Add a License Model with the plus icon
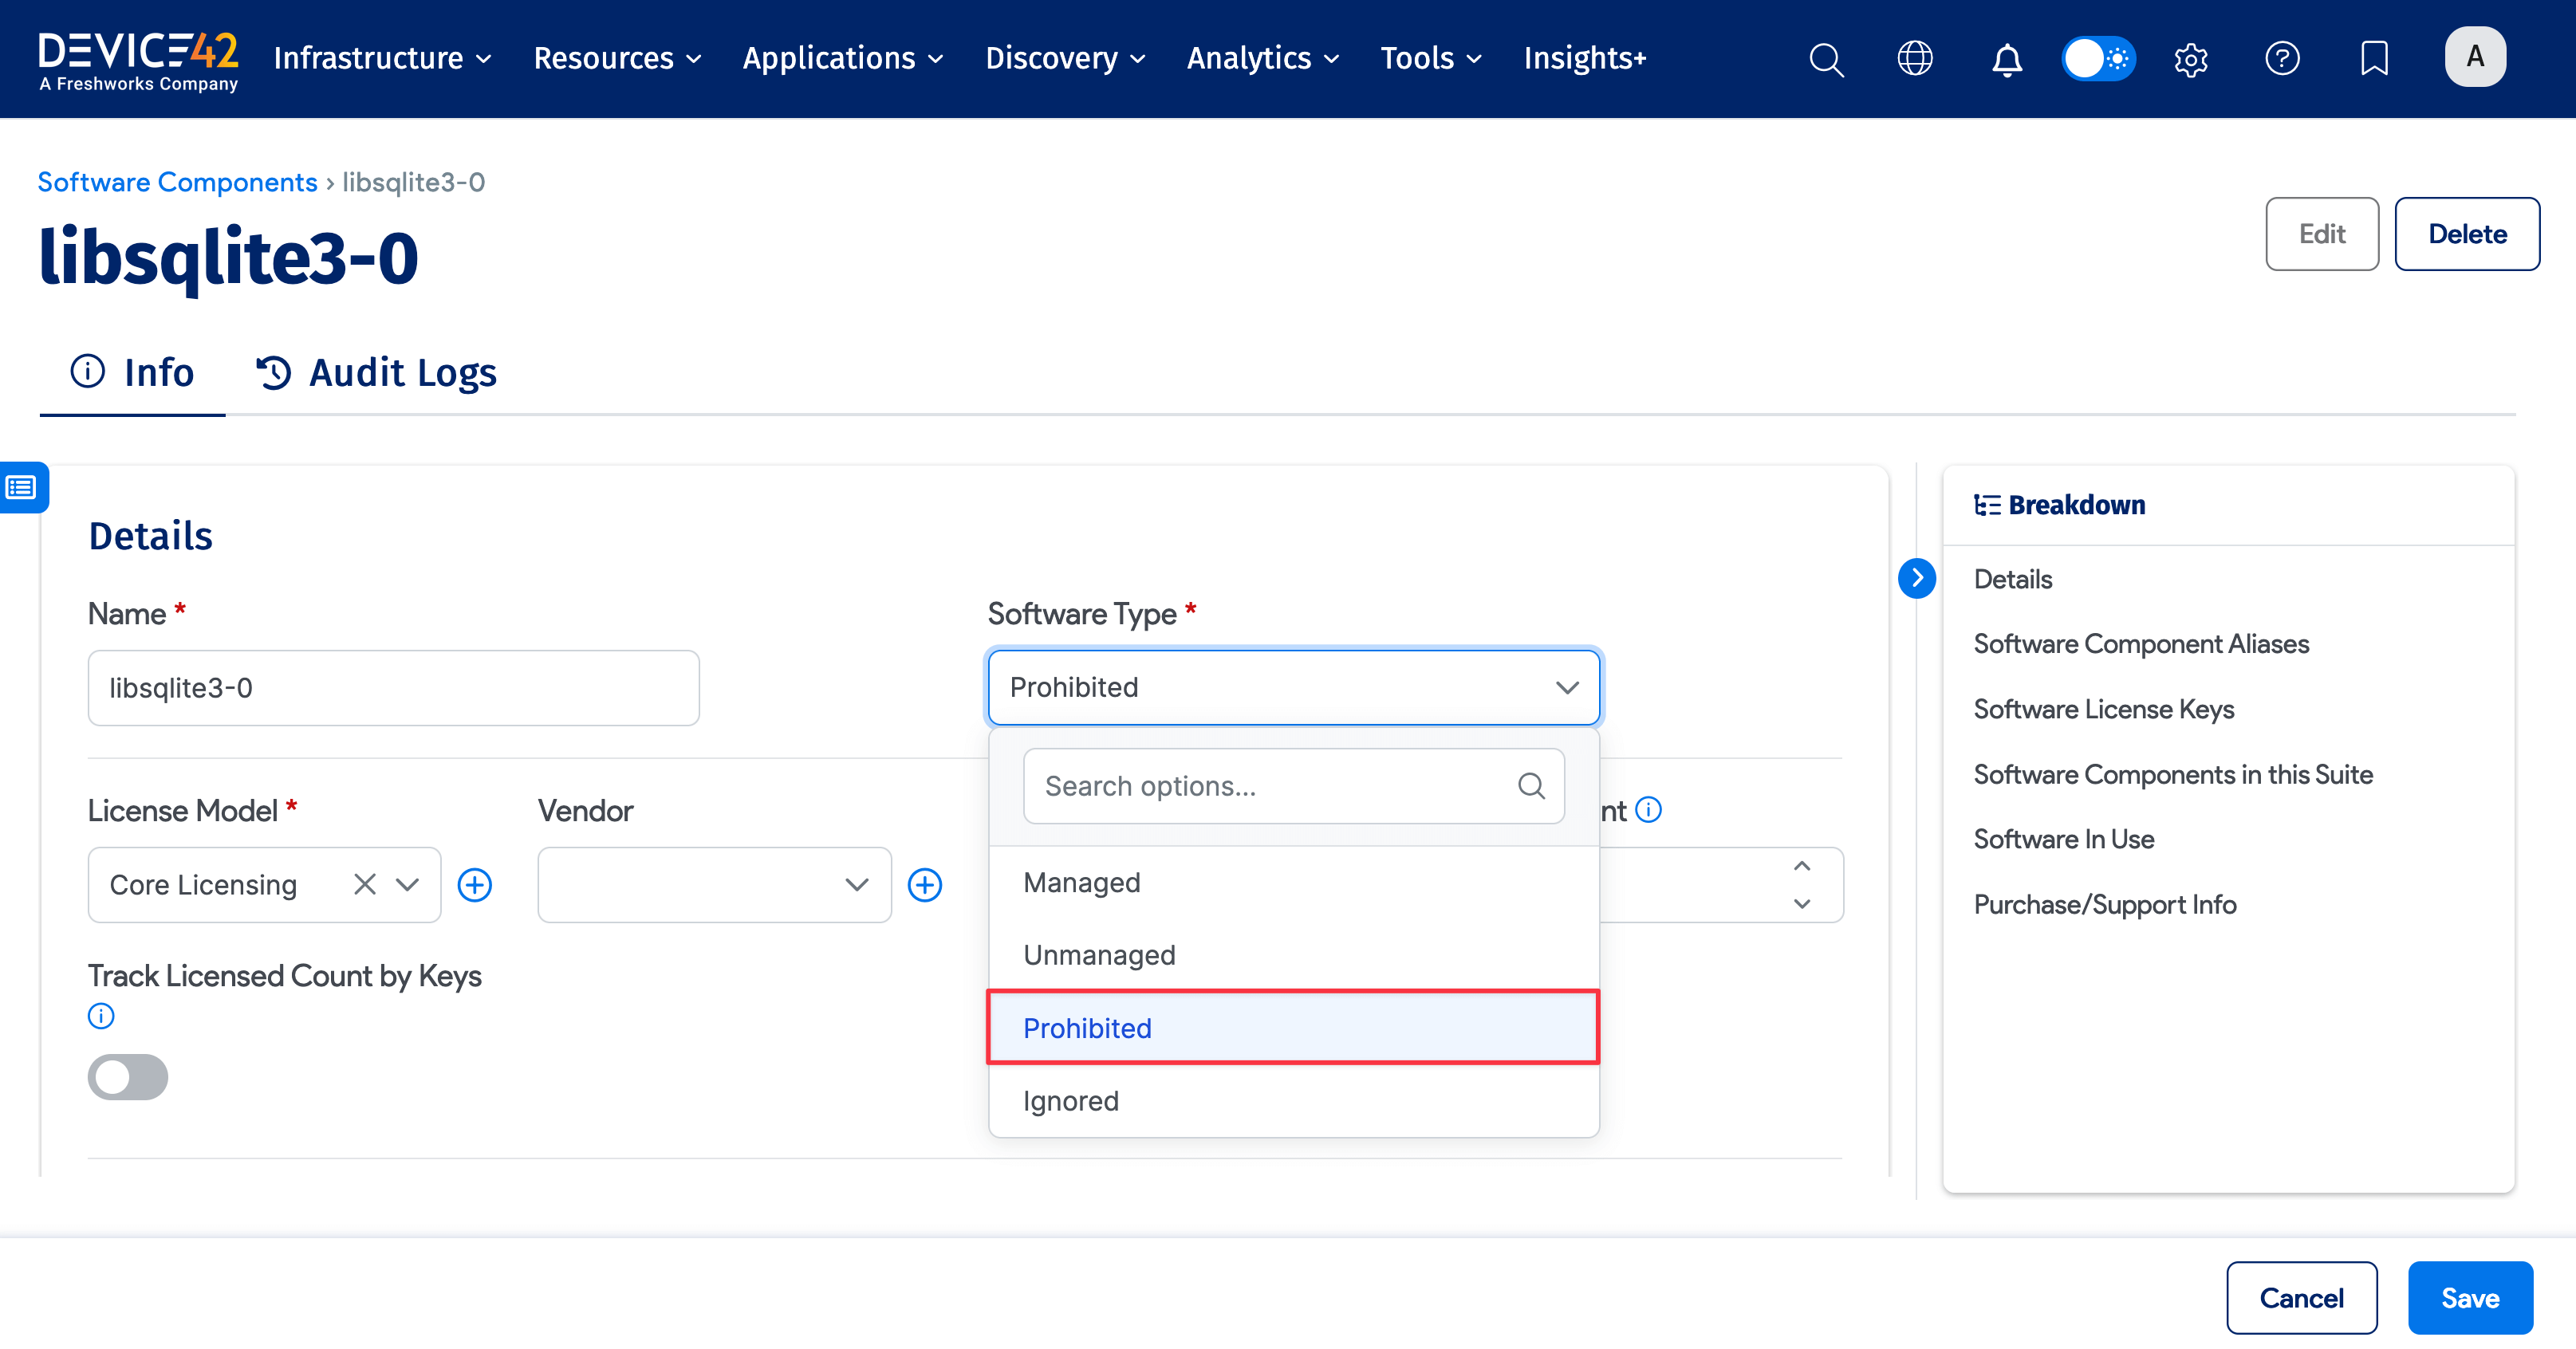This screenshot has width=2576, height=1349. 475,884
